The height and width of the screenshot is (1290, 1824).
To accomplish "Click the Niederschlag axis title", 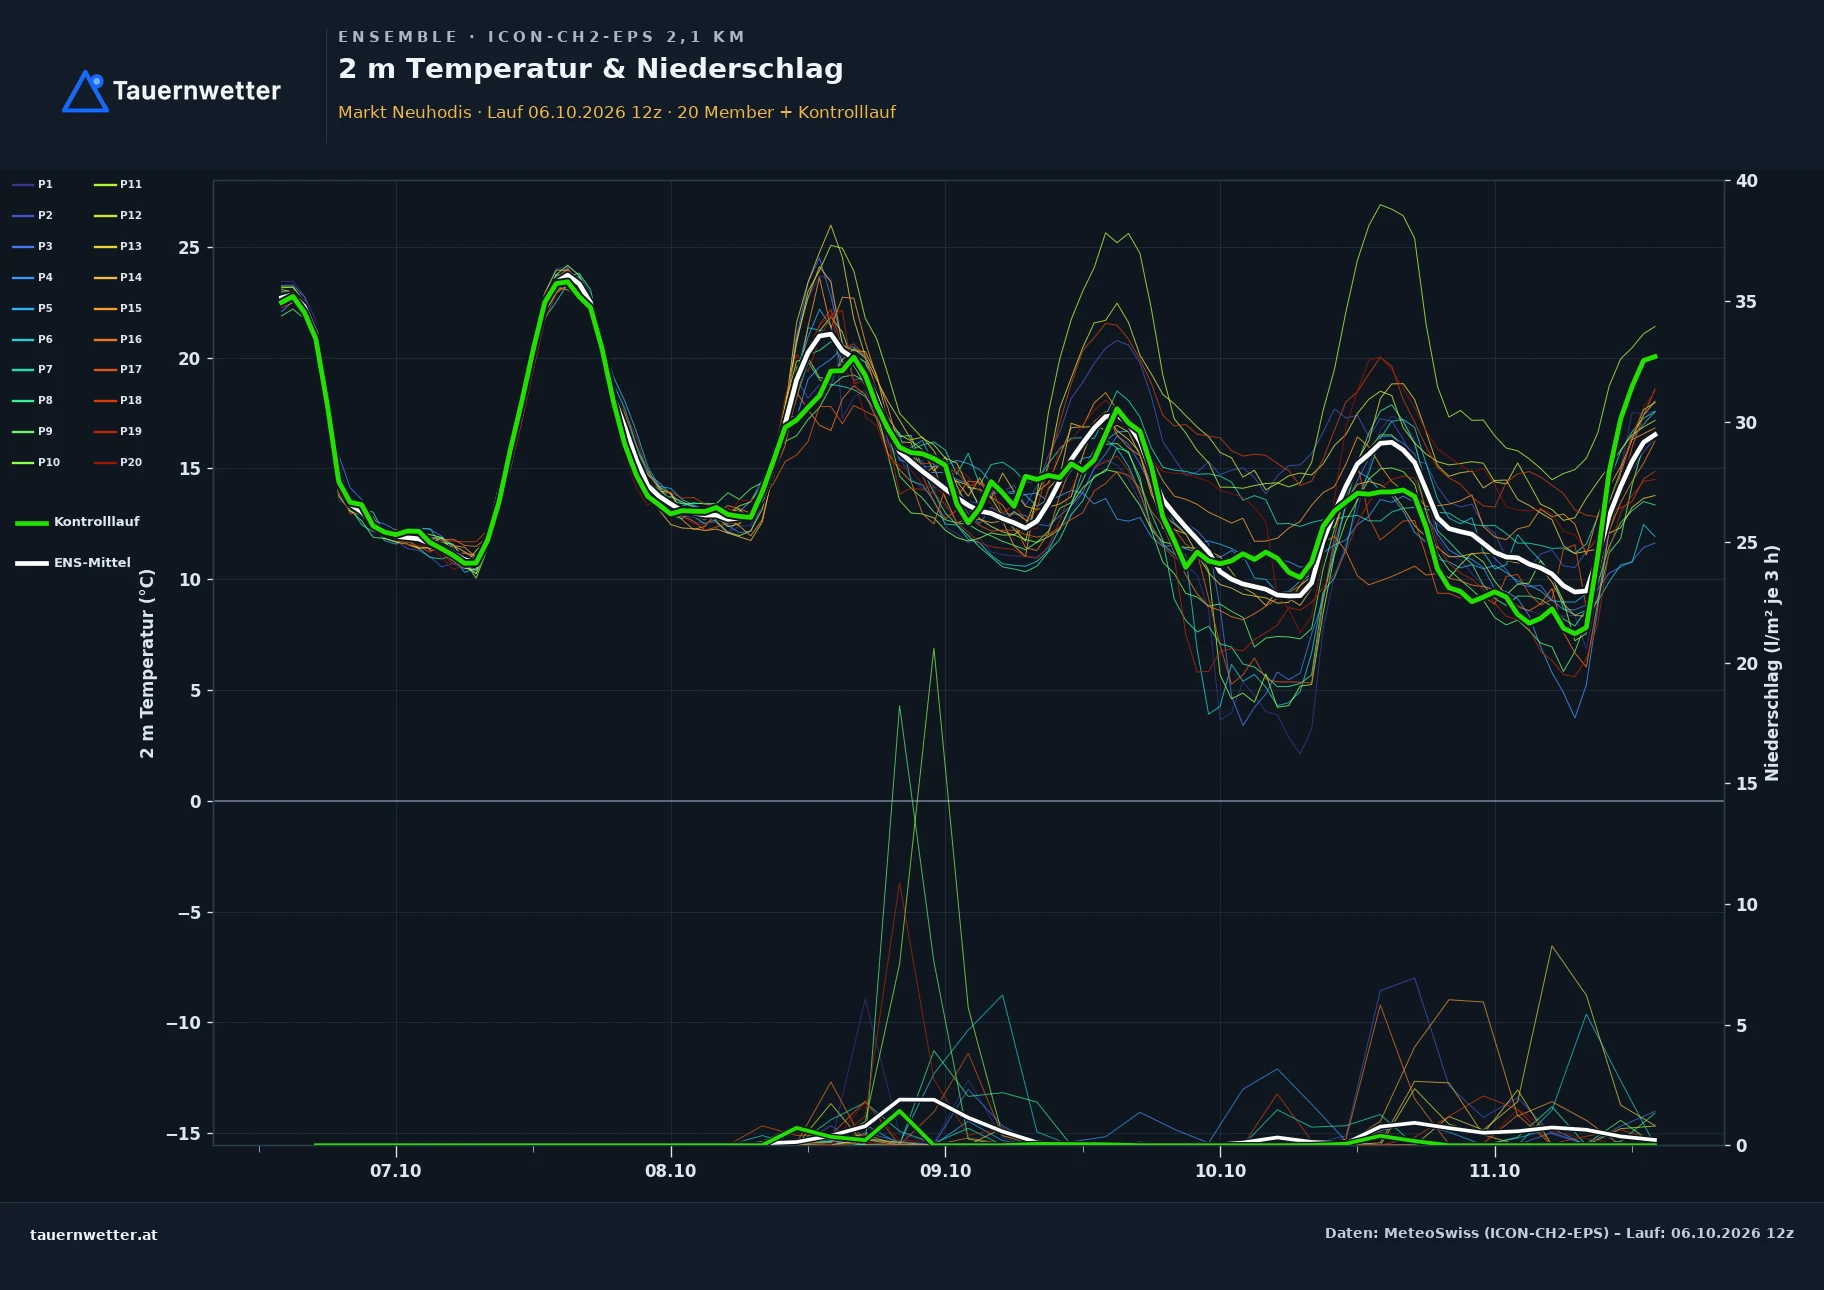I will coord(1772,663).
